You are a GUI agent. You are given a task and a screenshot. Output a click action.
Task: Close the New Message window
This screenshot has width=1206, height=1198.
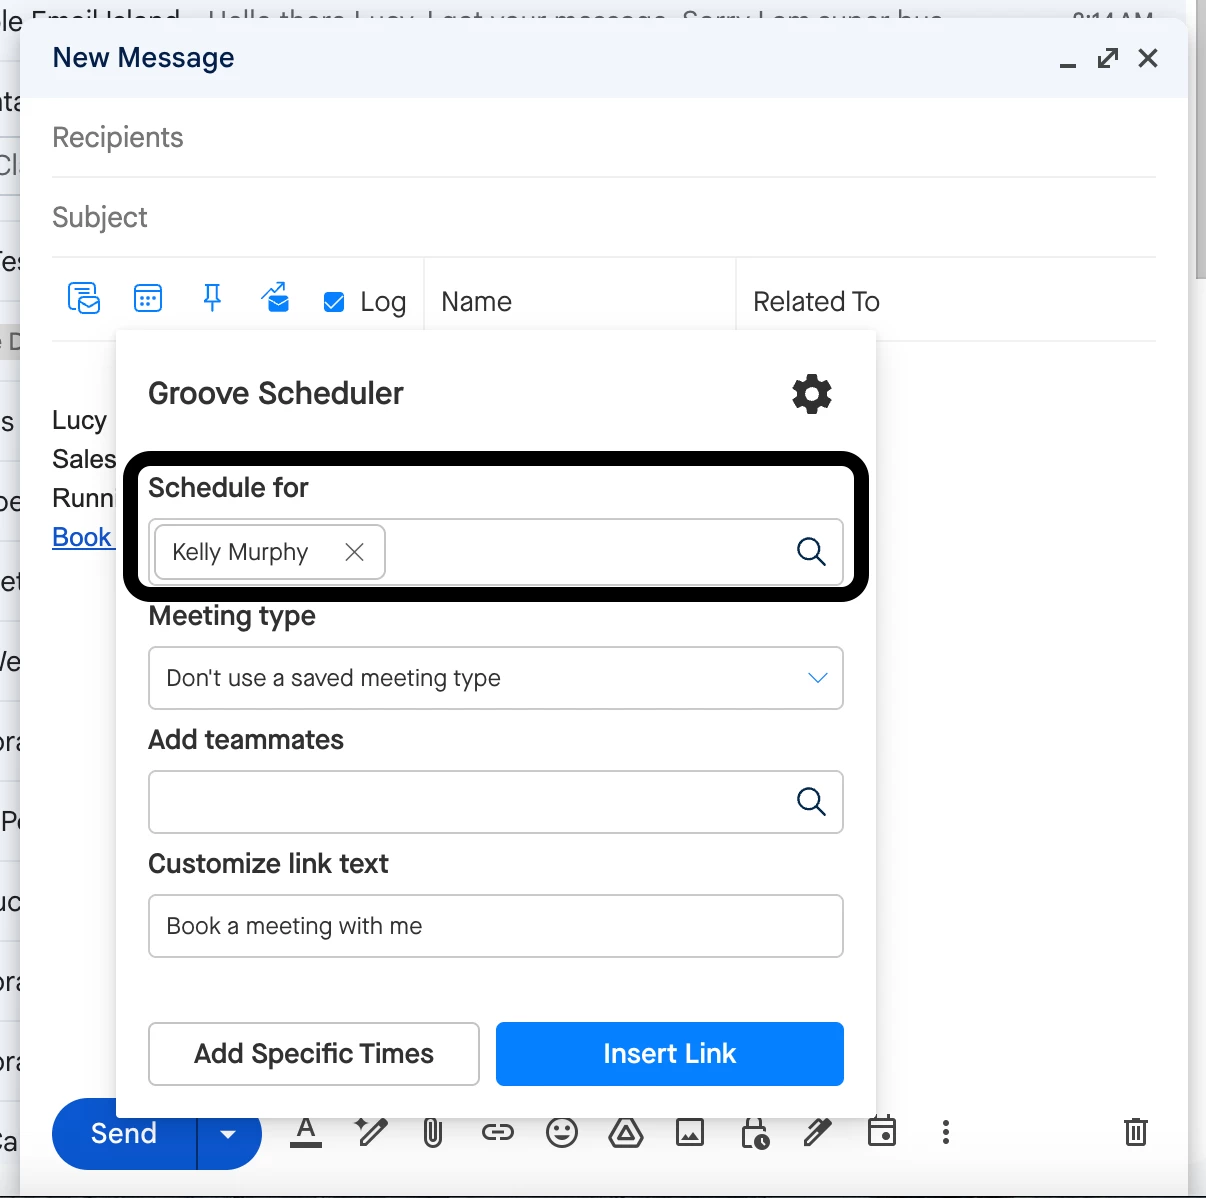tap(1148, 58)
